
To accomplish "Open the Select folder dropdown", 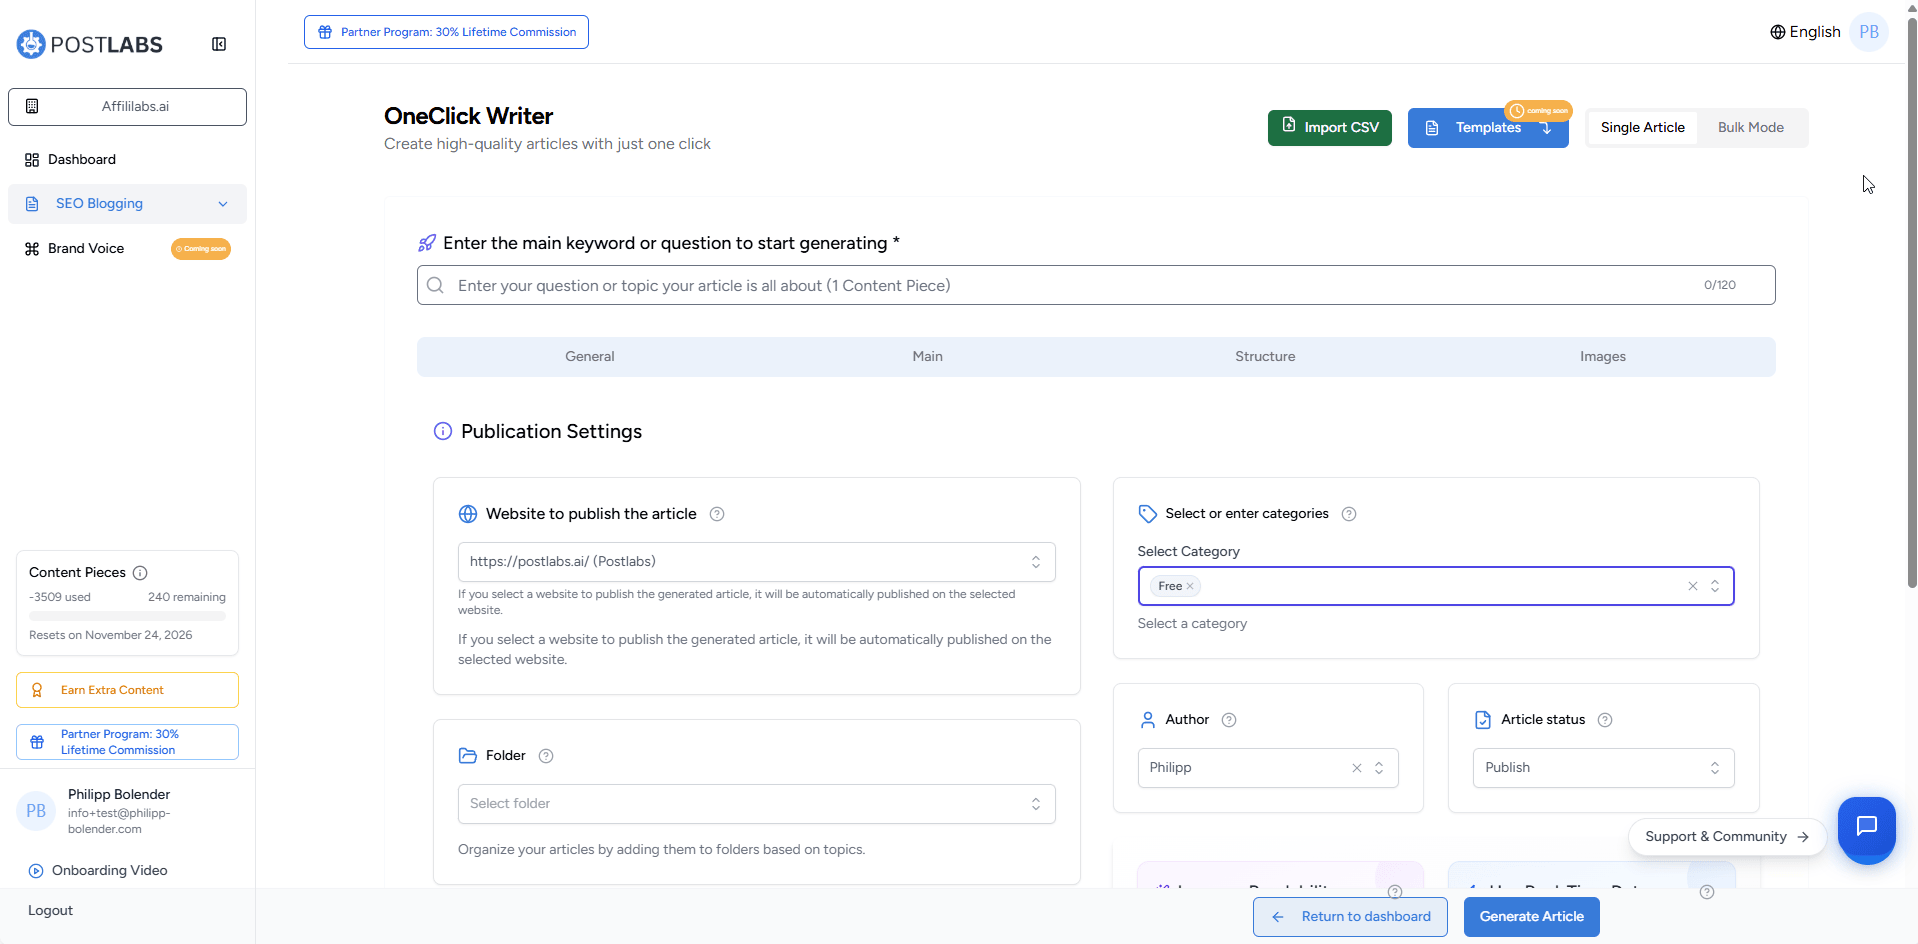I will (756, 804).
